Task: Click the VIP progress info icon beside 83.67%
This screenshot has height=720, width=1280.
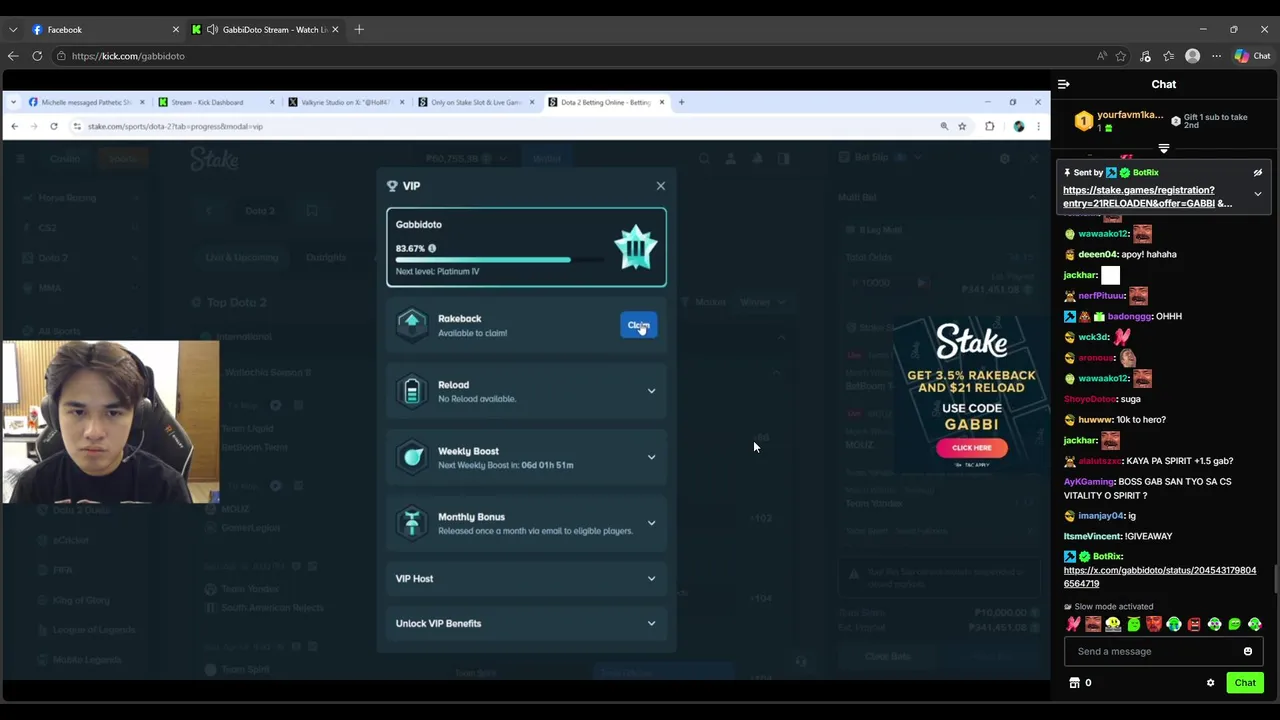Action: pos(431,248)
